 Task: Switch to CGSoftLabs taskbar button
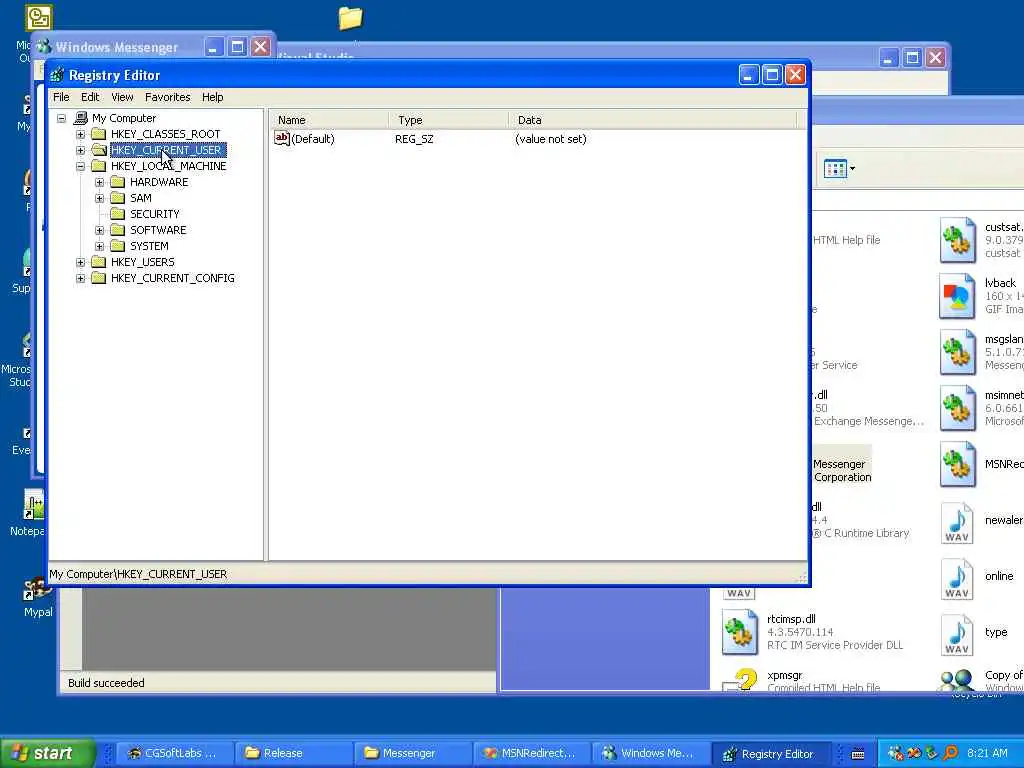[x=174, y=753]
